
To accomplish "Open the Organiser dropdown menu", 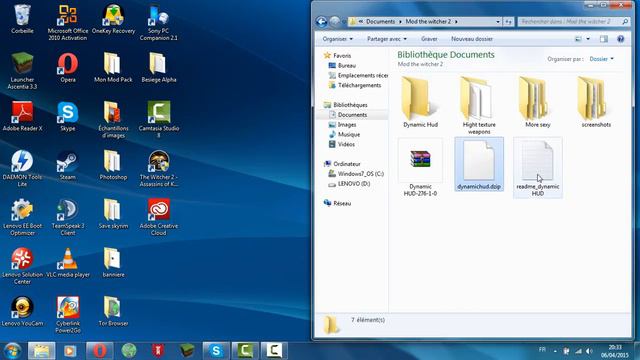I will click(x=338, y=39).
